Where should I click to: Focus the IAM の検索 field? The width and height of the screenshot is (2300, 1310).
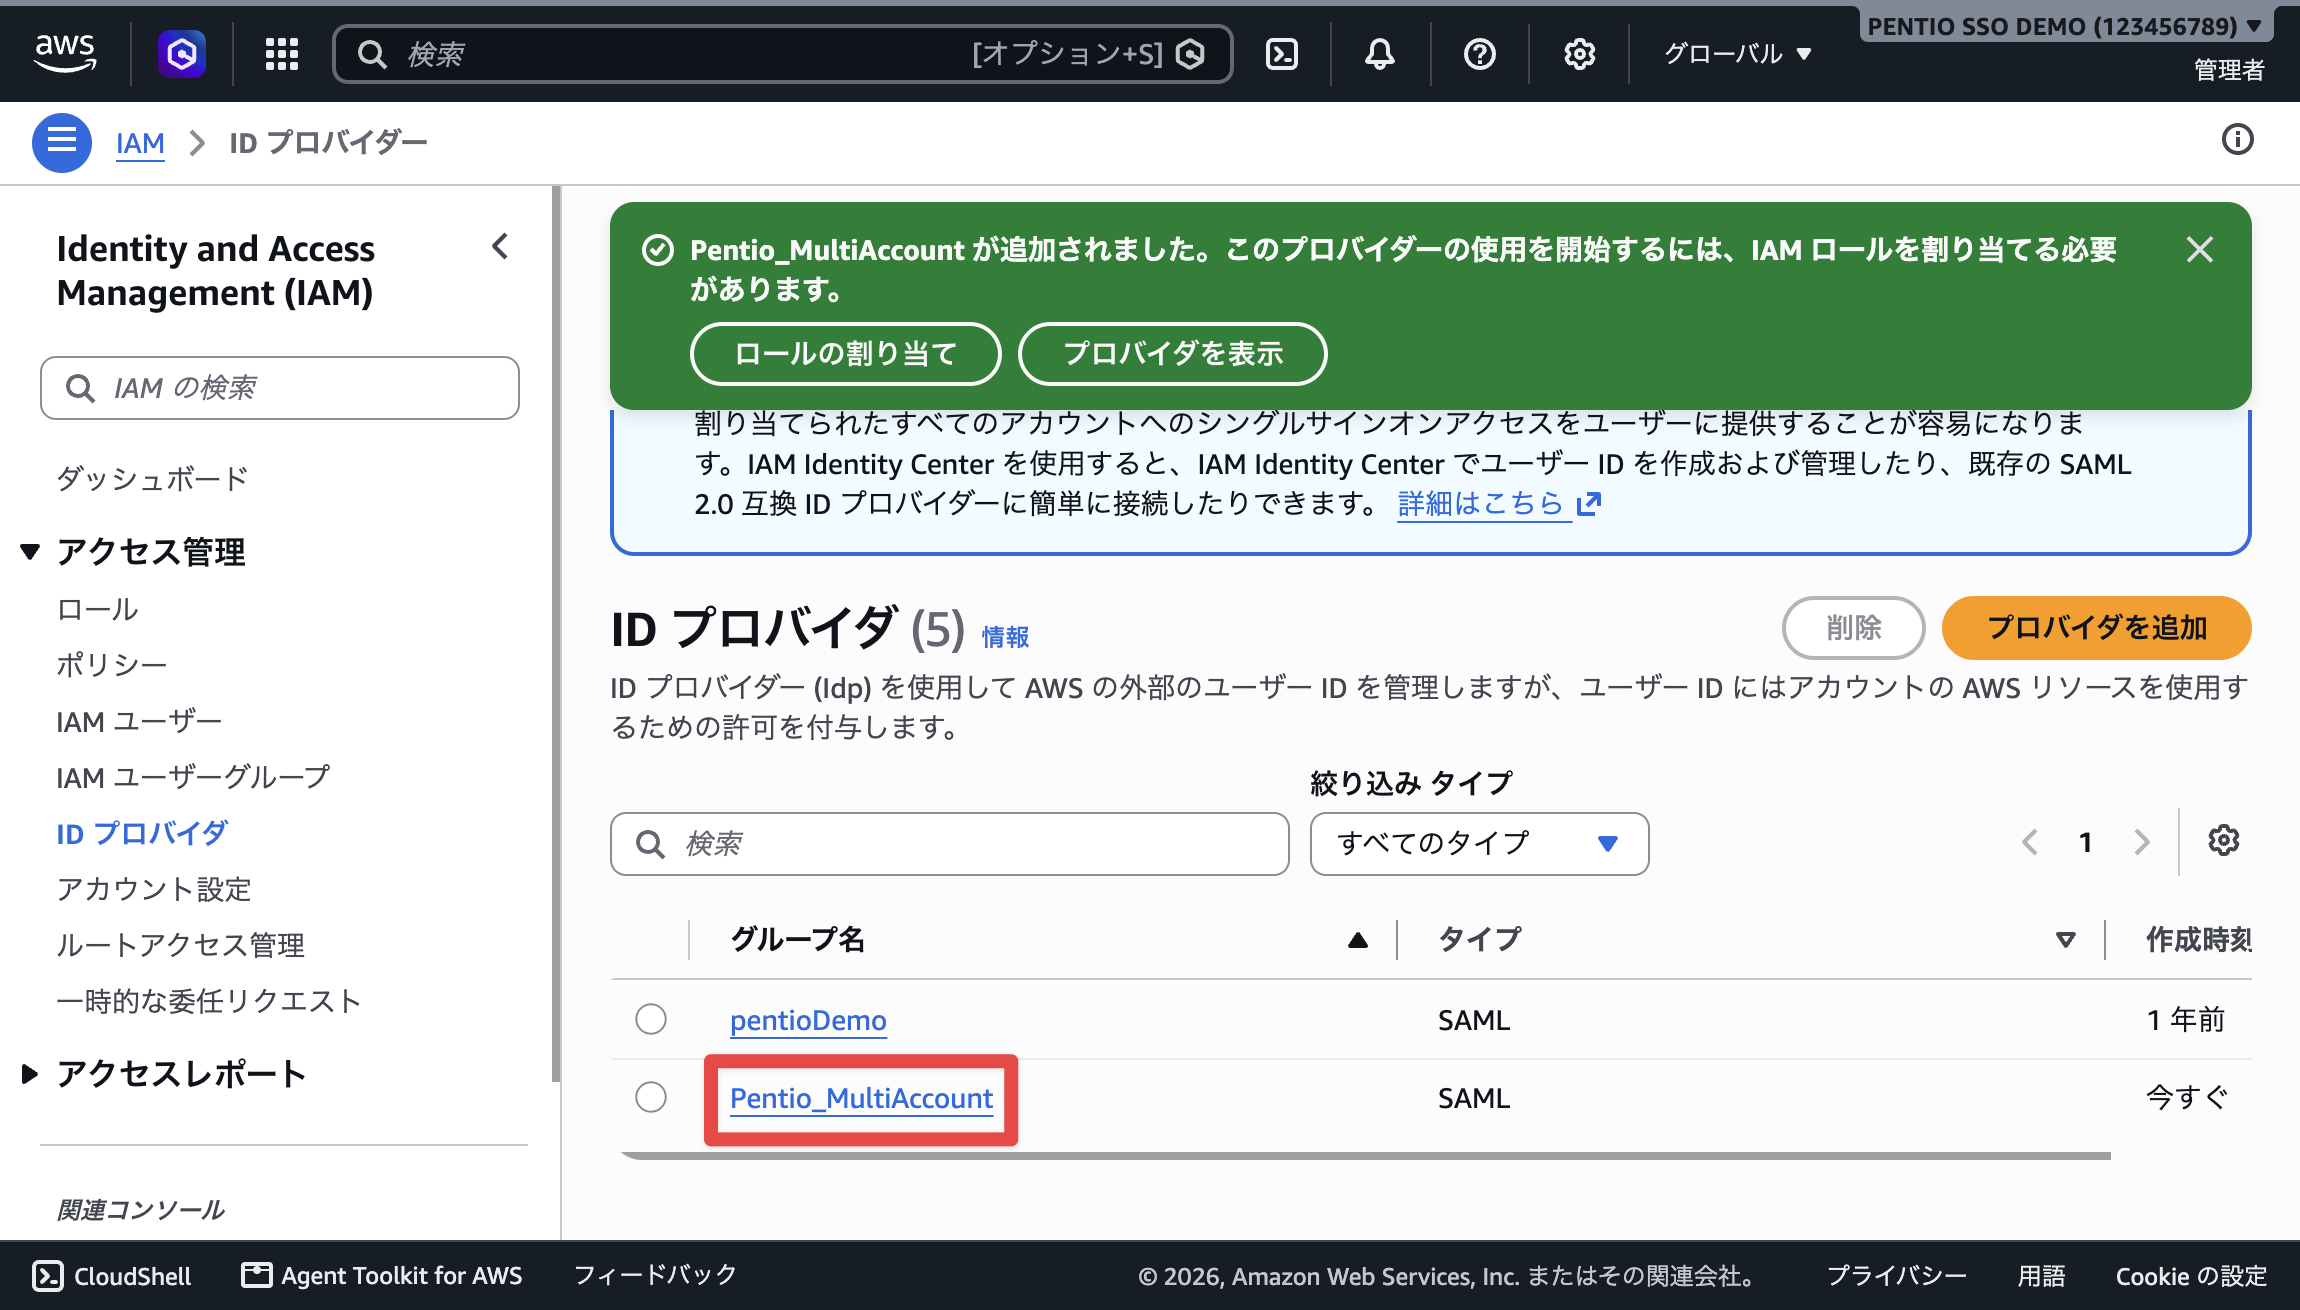pos(280,388)
